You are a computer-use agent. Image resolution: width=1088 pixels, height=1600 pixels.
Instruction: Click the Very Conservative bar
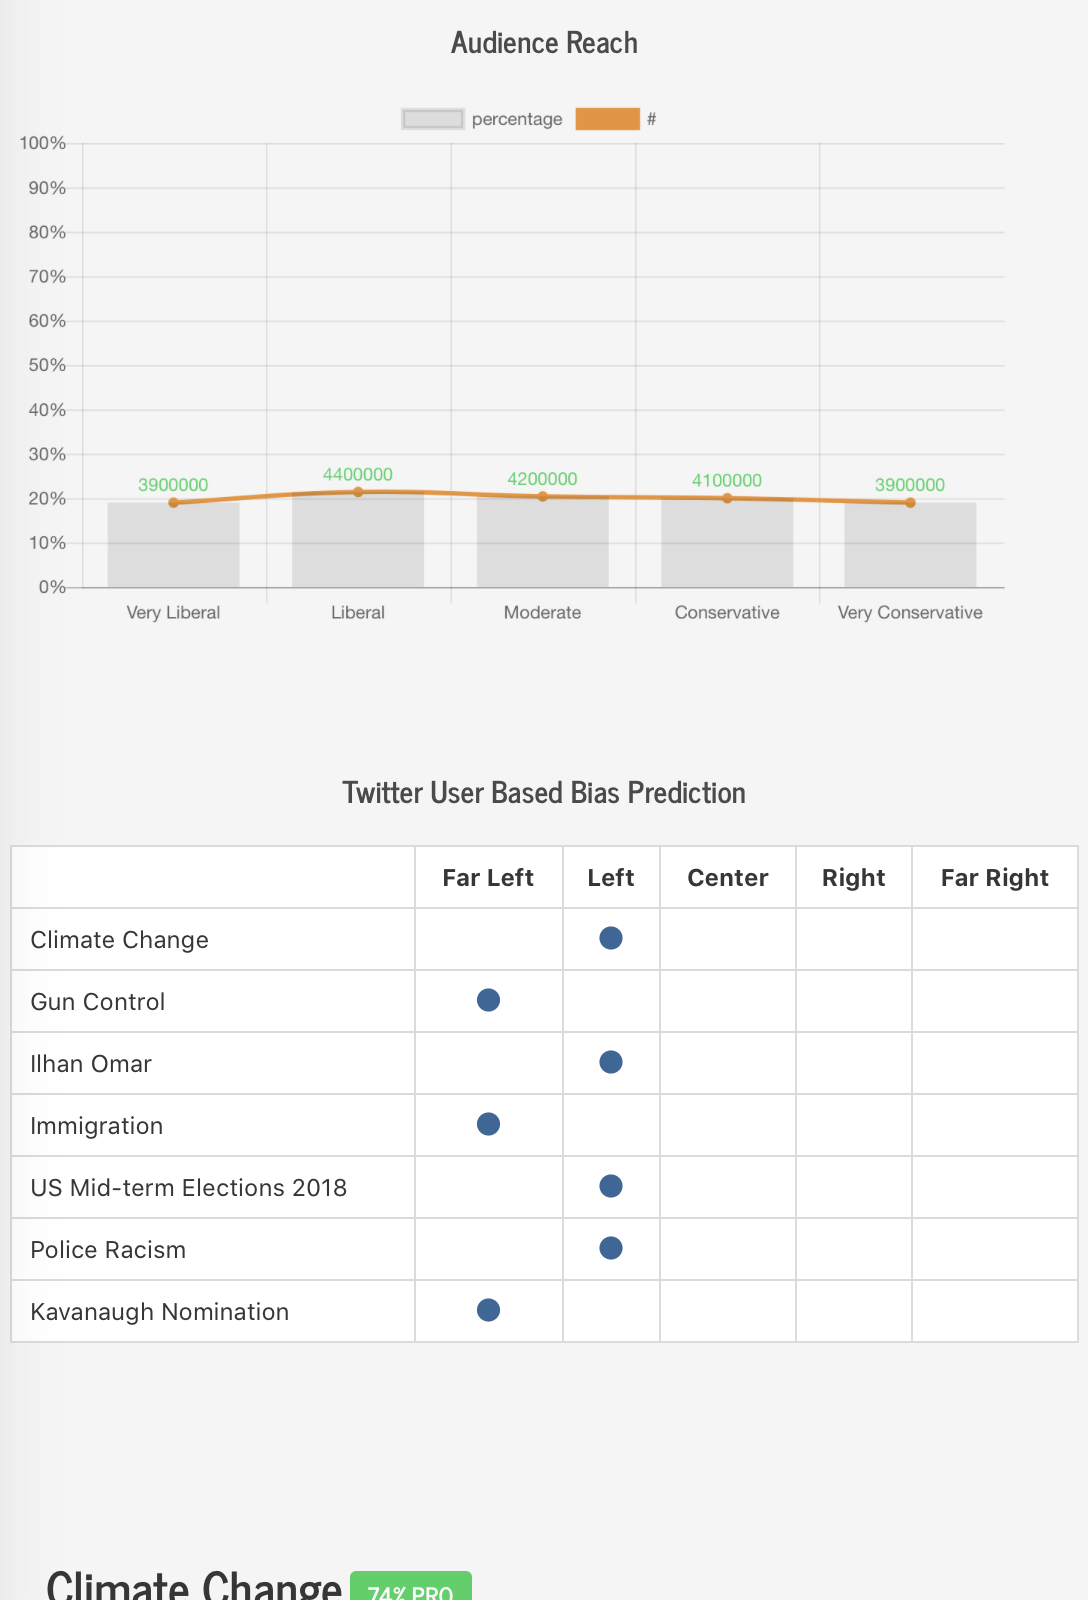(910, 545)
